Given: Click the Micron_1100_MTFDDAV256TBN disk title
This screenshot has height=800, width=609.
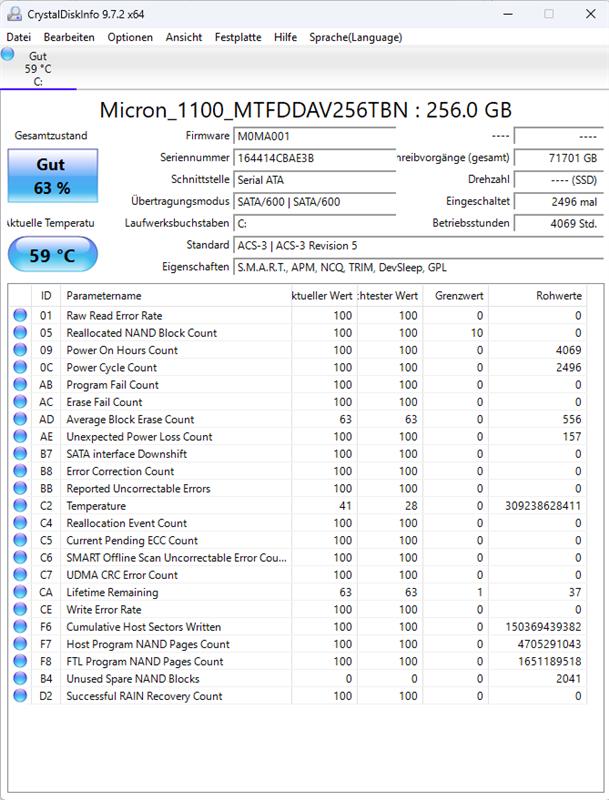Looking at the screenshot, I should point(305,110).
